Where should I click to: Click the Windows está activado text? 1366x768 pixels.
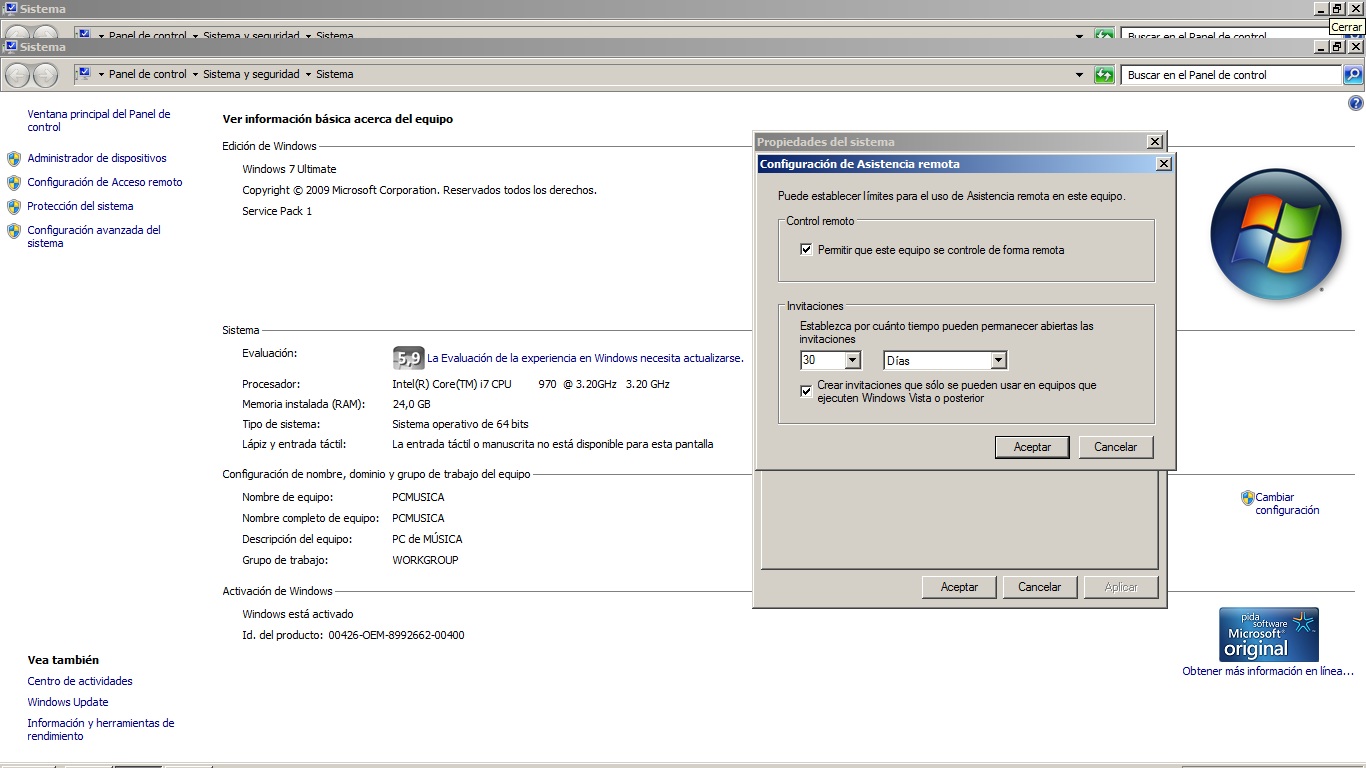[298, 614]
